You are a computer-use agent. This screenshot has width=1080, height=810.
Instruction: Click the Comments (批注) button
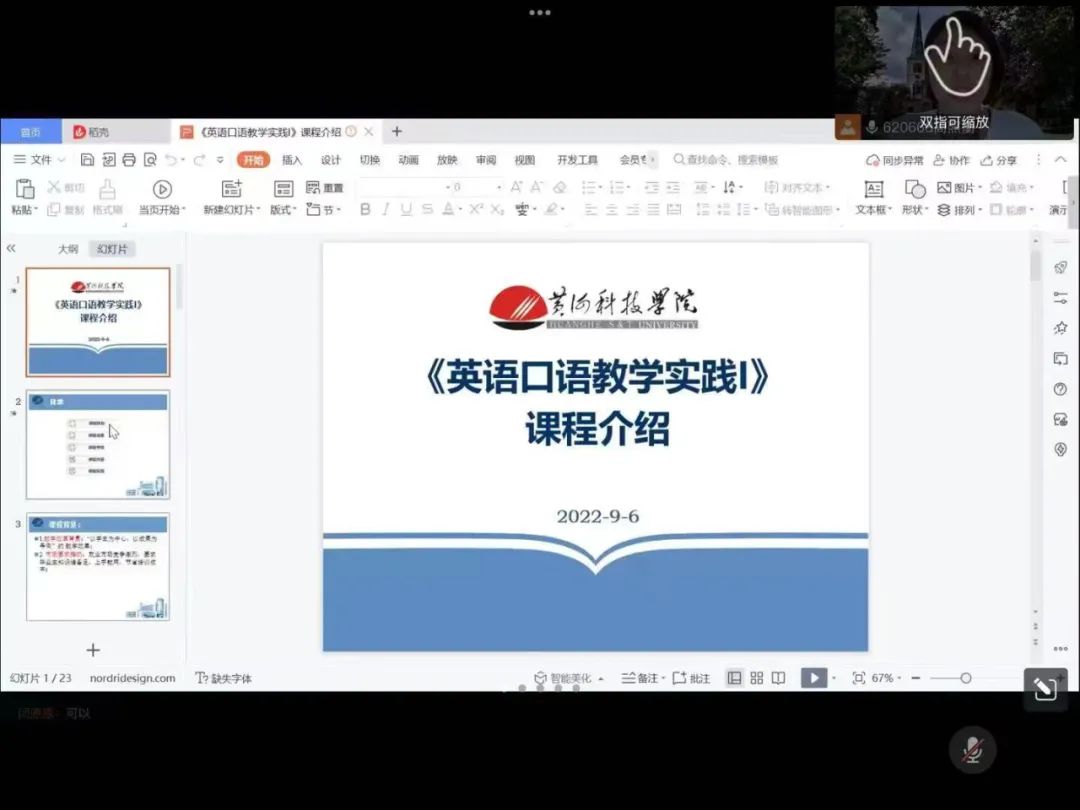[x=691, y=678]
